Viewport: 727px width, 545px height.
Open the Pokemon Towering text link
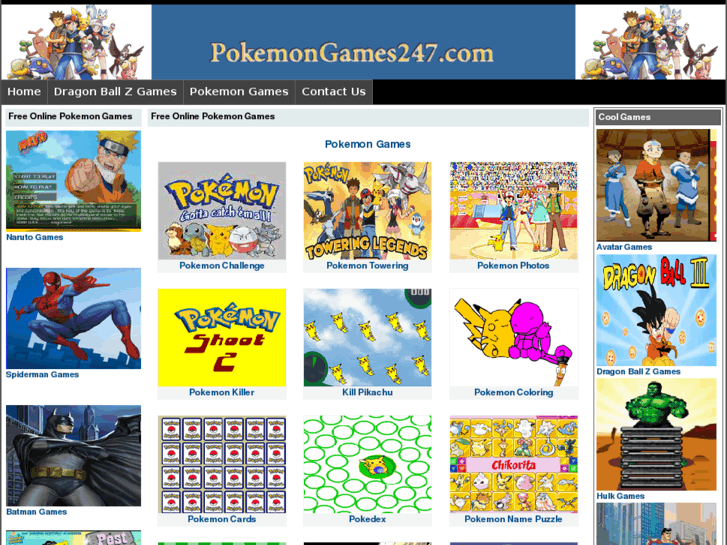pos(368,266)
